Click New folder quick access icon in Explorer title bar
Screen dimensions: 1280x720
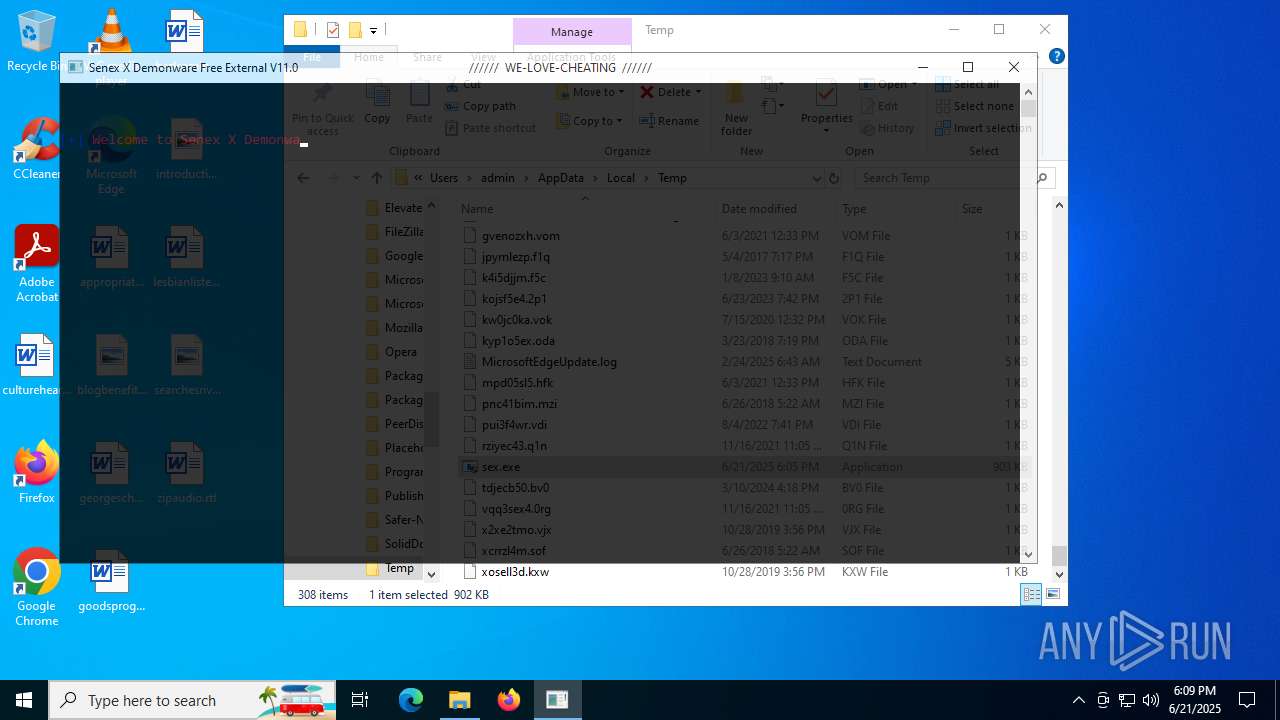tap(355, 30)
